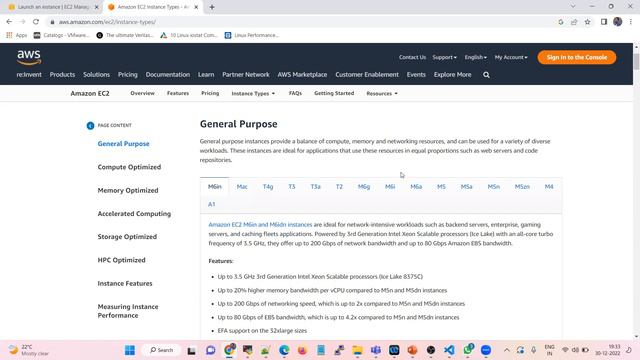Image resolution: width=640 pixels, height=360 pixels.
Task: Open Chrome side panel icon
Action: (x=604, y=22)
